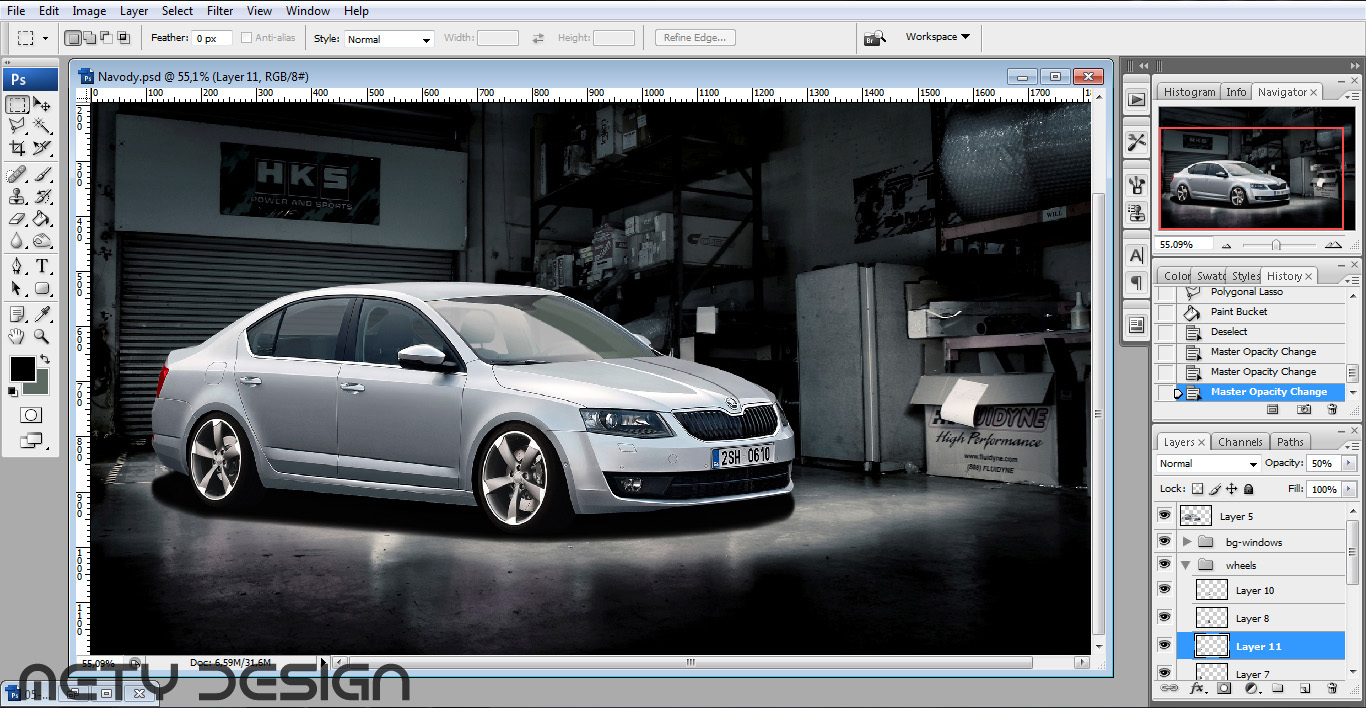Select the Lasso tool
This screenshot has width=1366, height=708.
tap(17, 126)
